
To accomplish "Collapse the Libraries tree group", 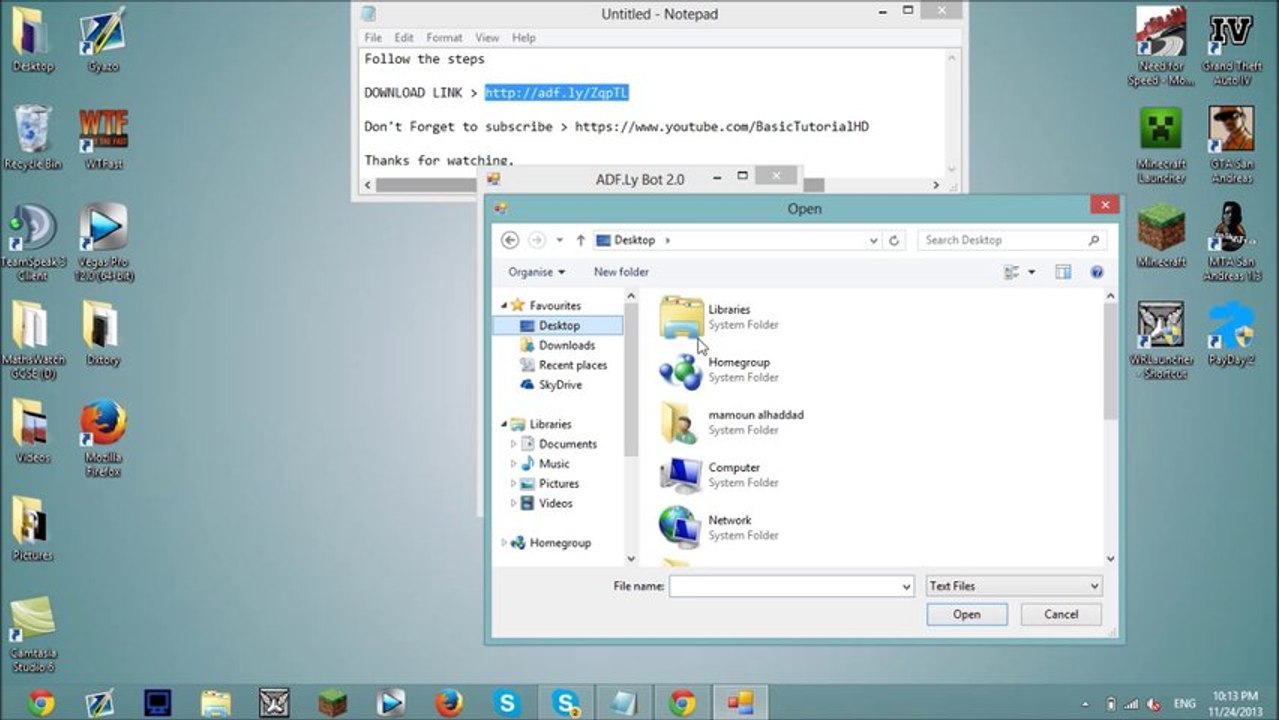I will pos(504,424).
